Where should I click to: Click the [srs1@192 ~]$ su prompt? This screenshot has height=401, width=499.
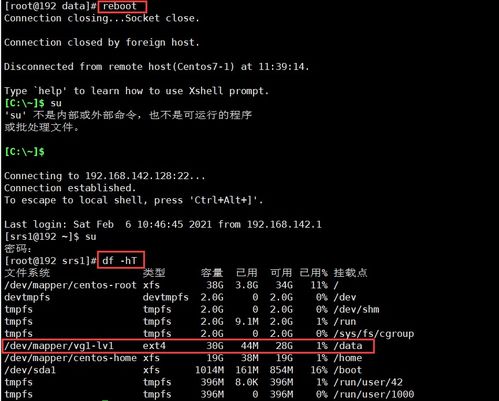pos(50,237)
